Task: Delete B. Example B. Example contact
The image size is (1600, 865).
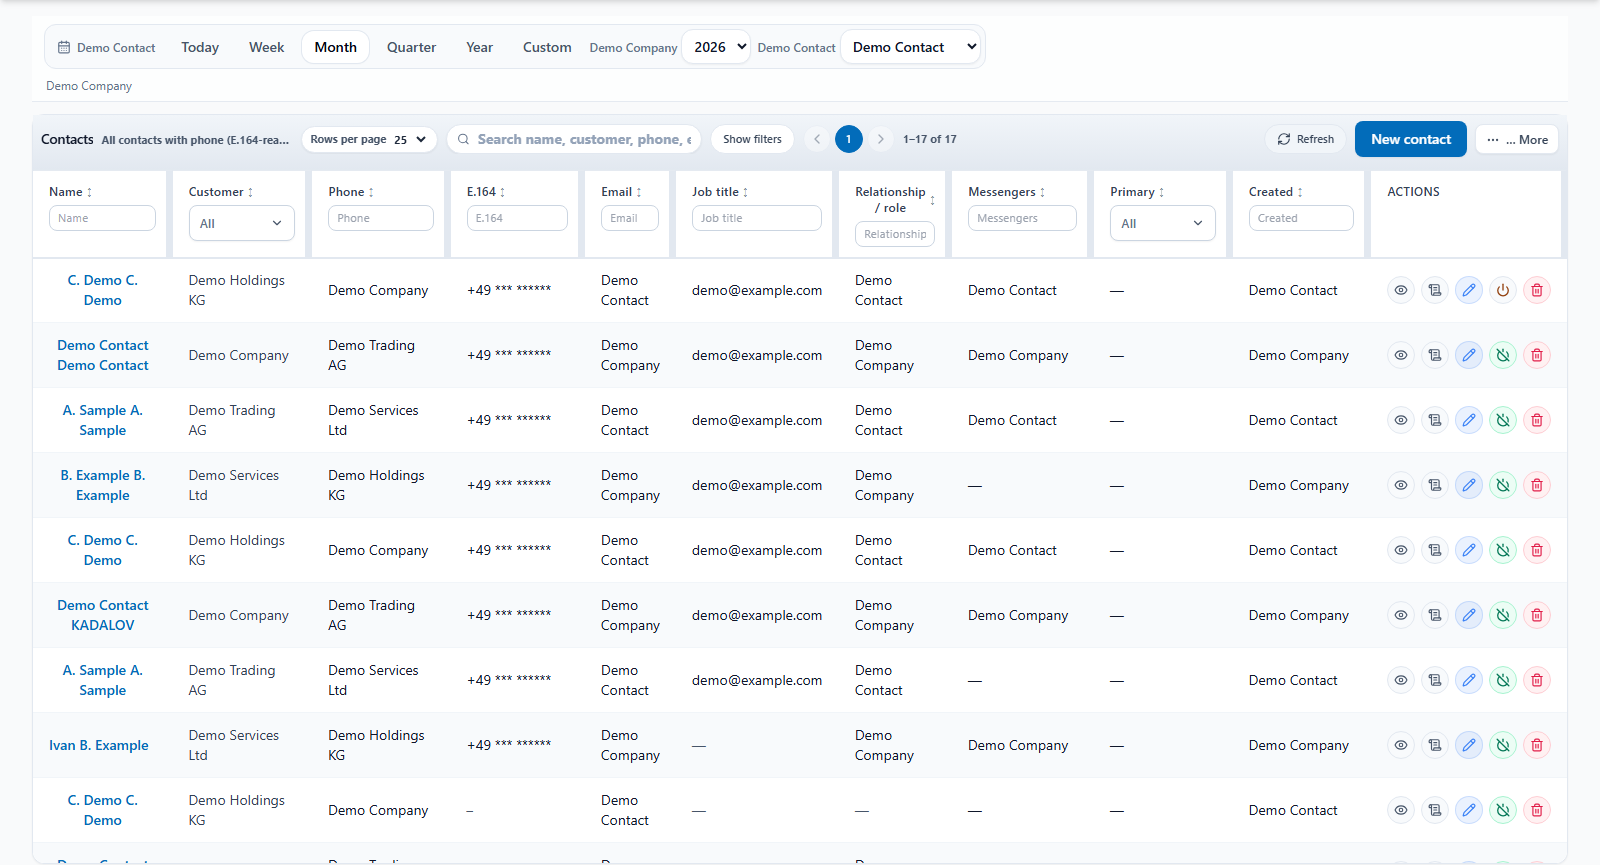Action: pos(1537,485)
